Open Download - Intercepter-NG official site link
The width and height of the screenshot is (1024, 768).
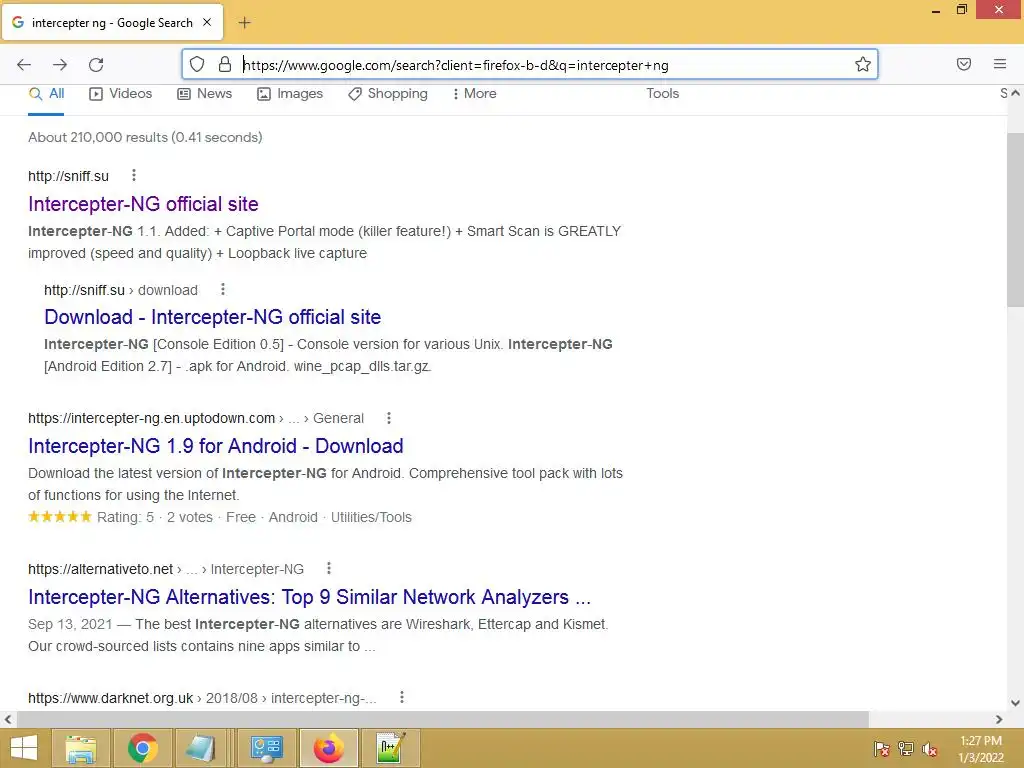(212, 317)
